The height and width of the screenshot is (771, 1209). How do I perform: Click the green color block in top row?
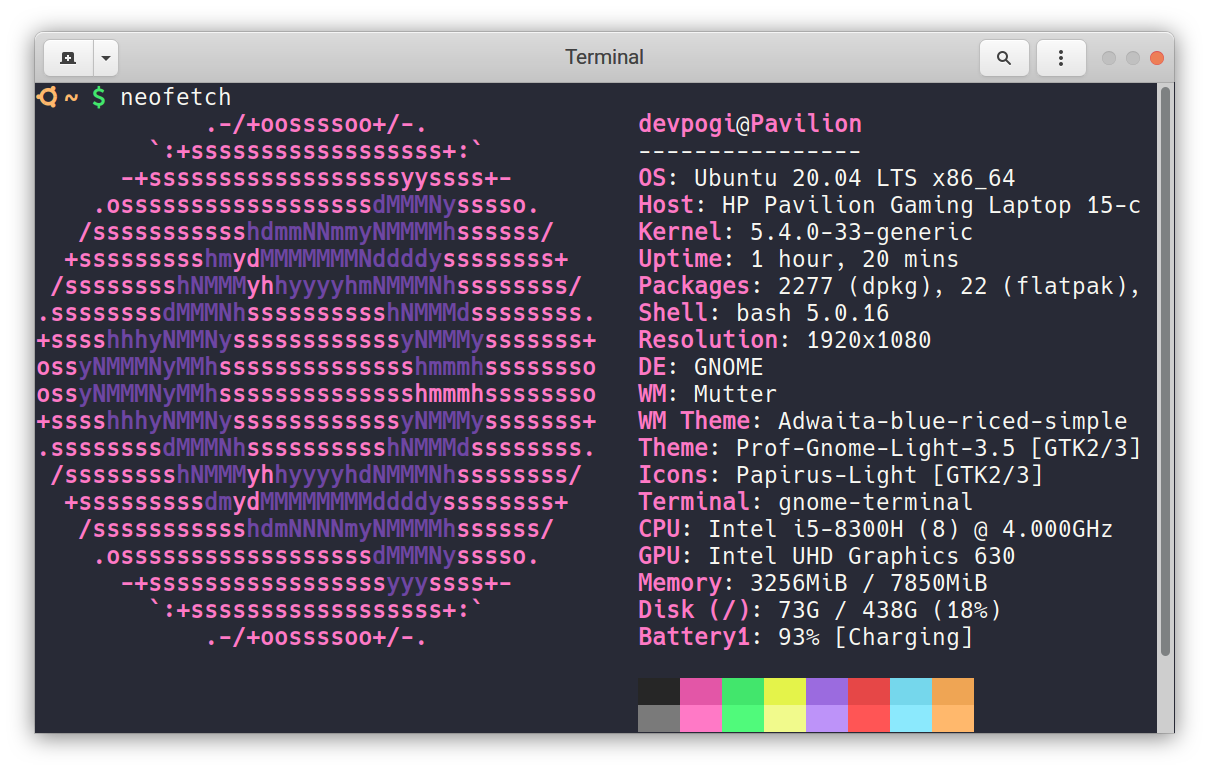click(743, 691)
